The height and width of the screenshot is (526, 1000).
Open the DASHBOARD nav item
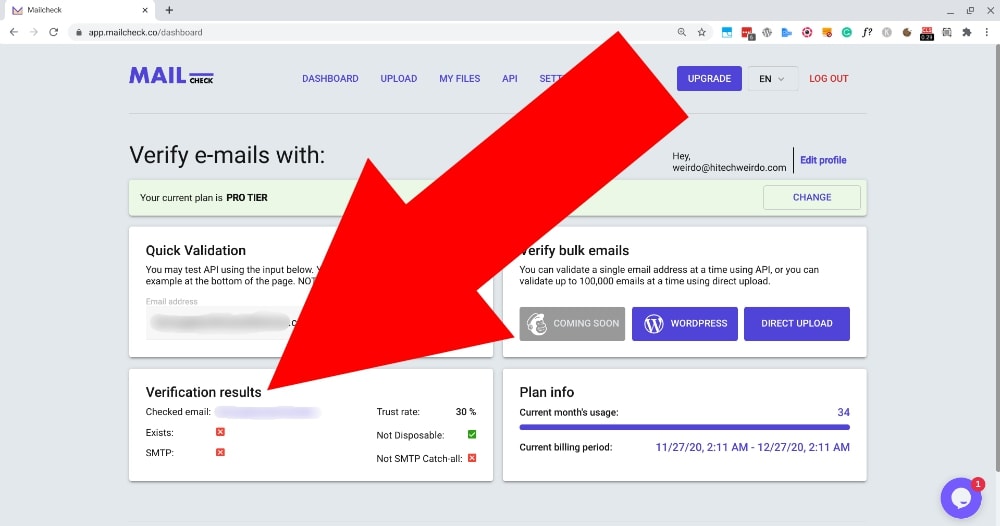pos(330,78)
